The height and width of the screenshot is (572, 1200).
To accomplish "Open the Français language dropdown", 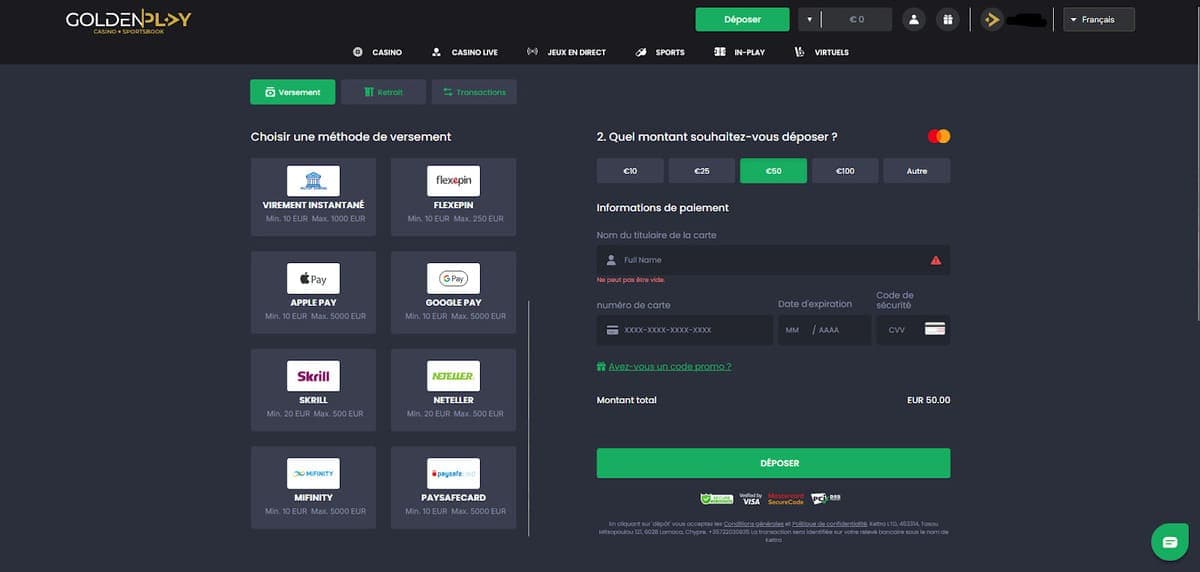I will click(1098, 20).
